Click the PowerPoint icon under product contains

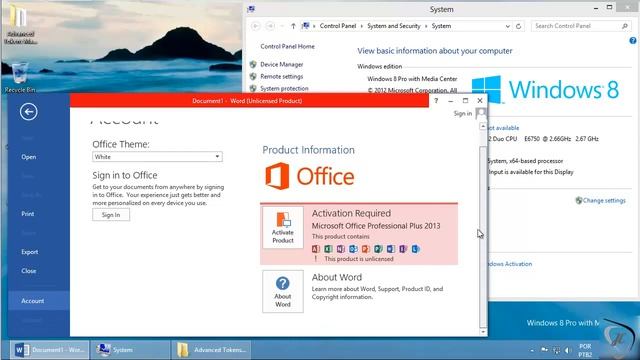(x=365, y=249)
